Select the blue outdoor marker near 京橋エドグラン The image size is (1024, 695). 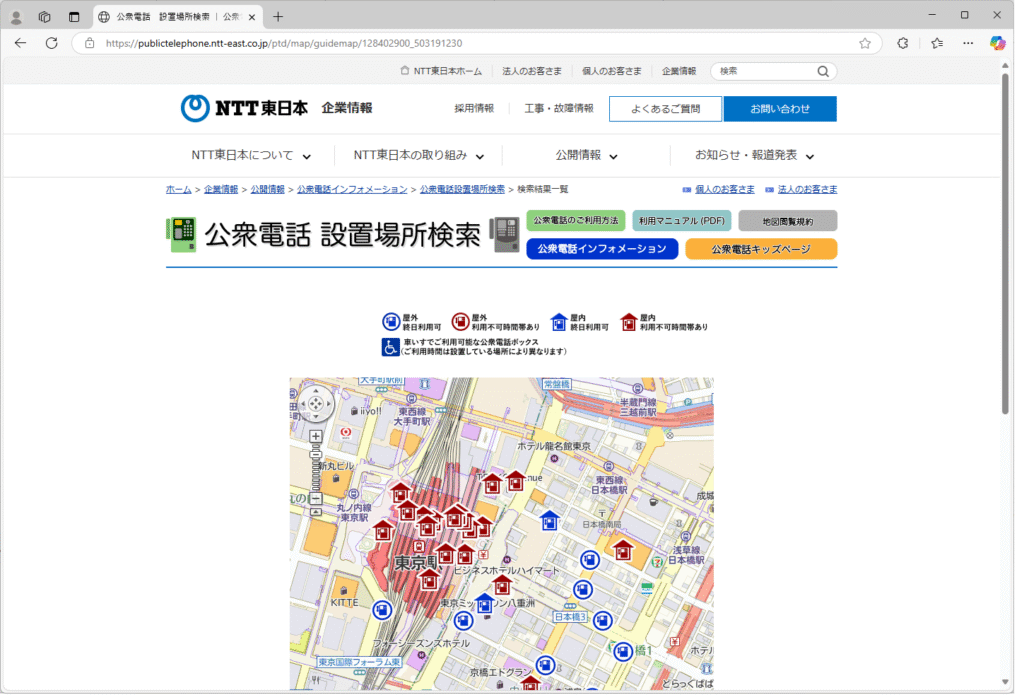click(545, 665)
